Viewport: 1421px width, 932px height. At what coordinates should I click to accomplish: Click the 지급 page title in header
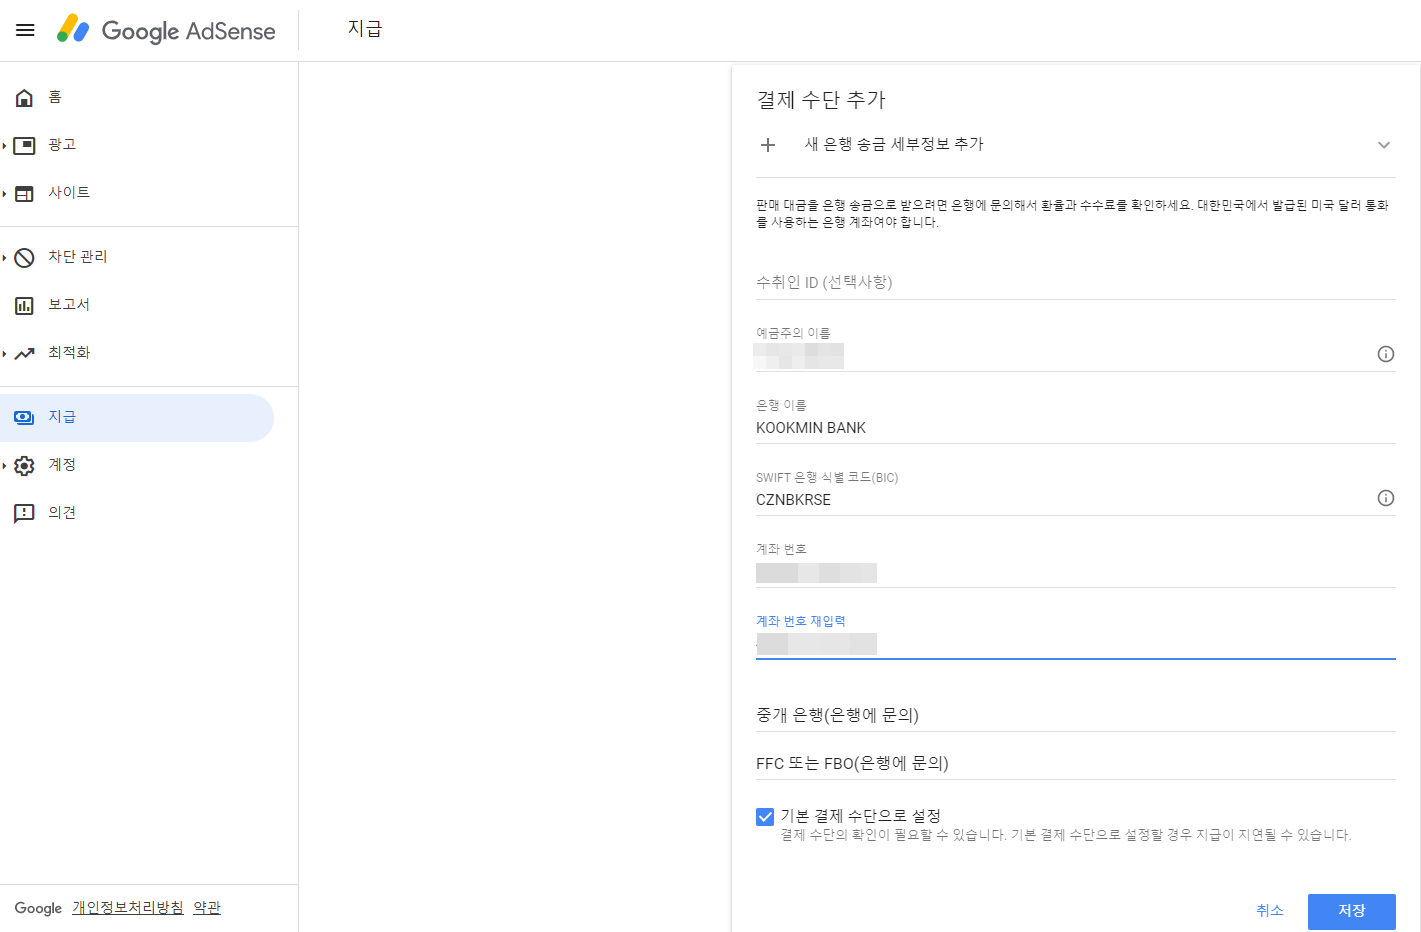pyautogui.click(x=365, y=29)
